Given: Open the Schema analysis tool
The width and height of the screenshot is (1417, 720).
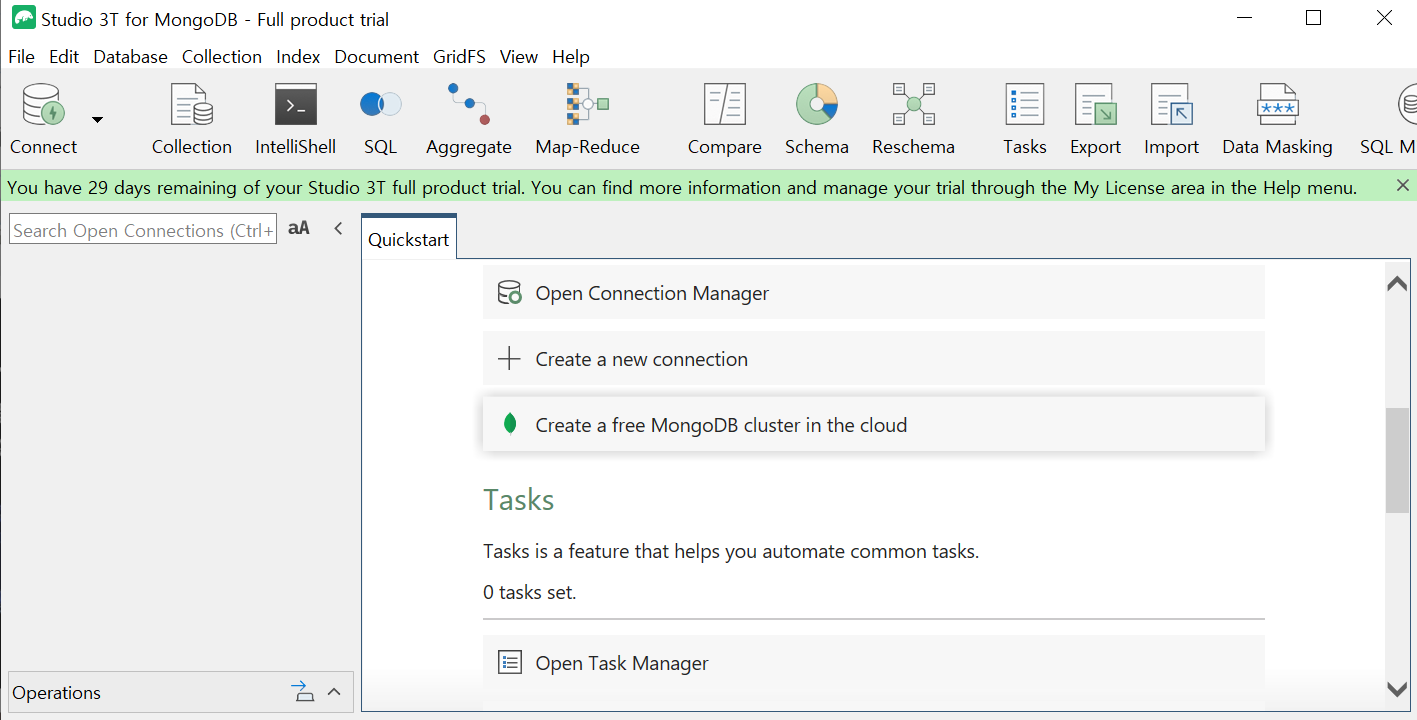Looking at the screenshot, I should coord(816,119).
